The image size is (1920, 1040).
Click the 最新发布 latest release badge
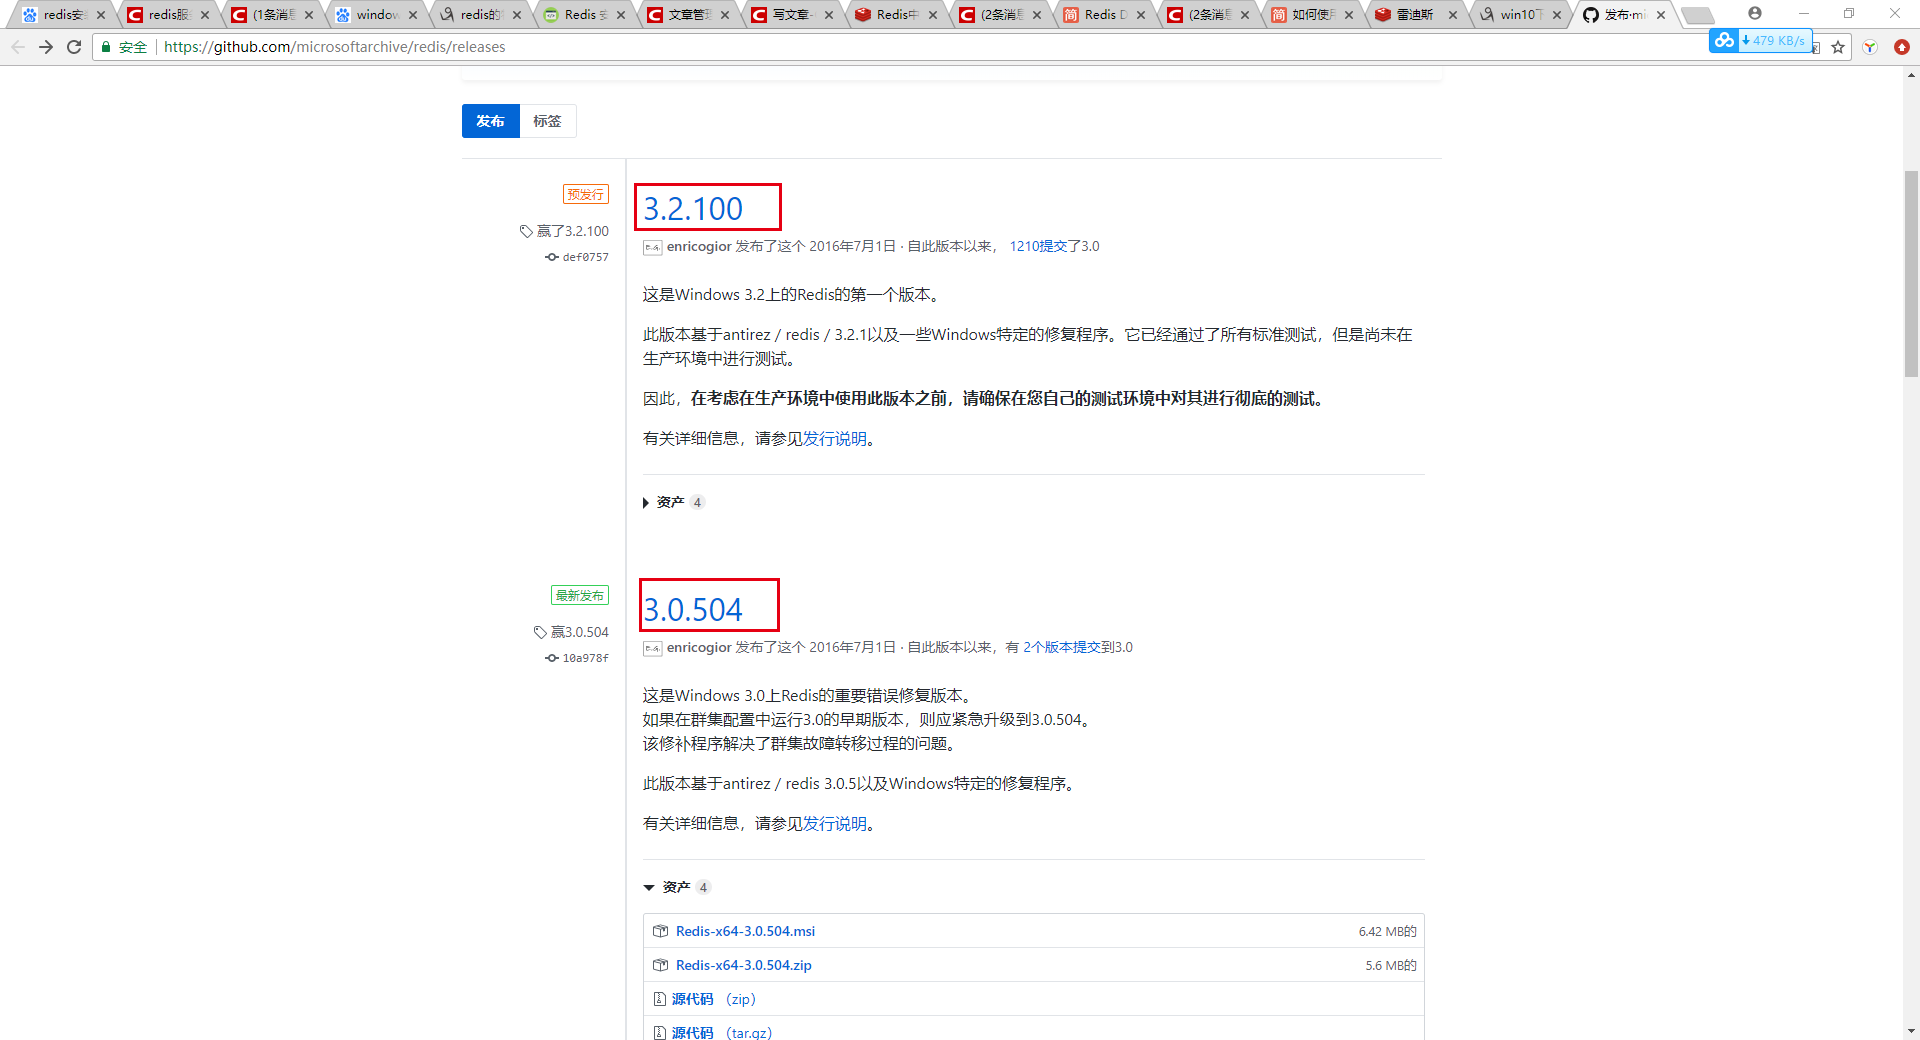pyautogui.click(x=580, y=595)
